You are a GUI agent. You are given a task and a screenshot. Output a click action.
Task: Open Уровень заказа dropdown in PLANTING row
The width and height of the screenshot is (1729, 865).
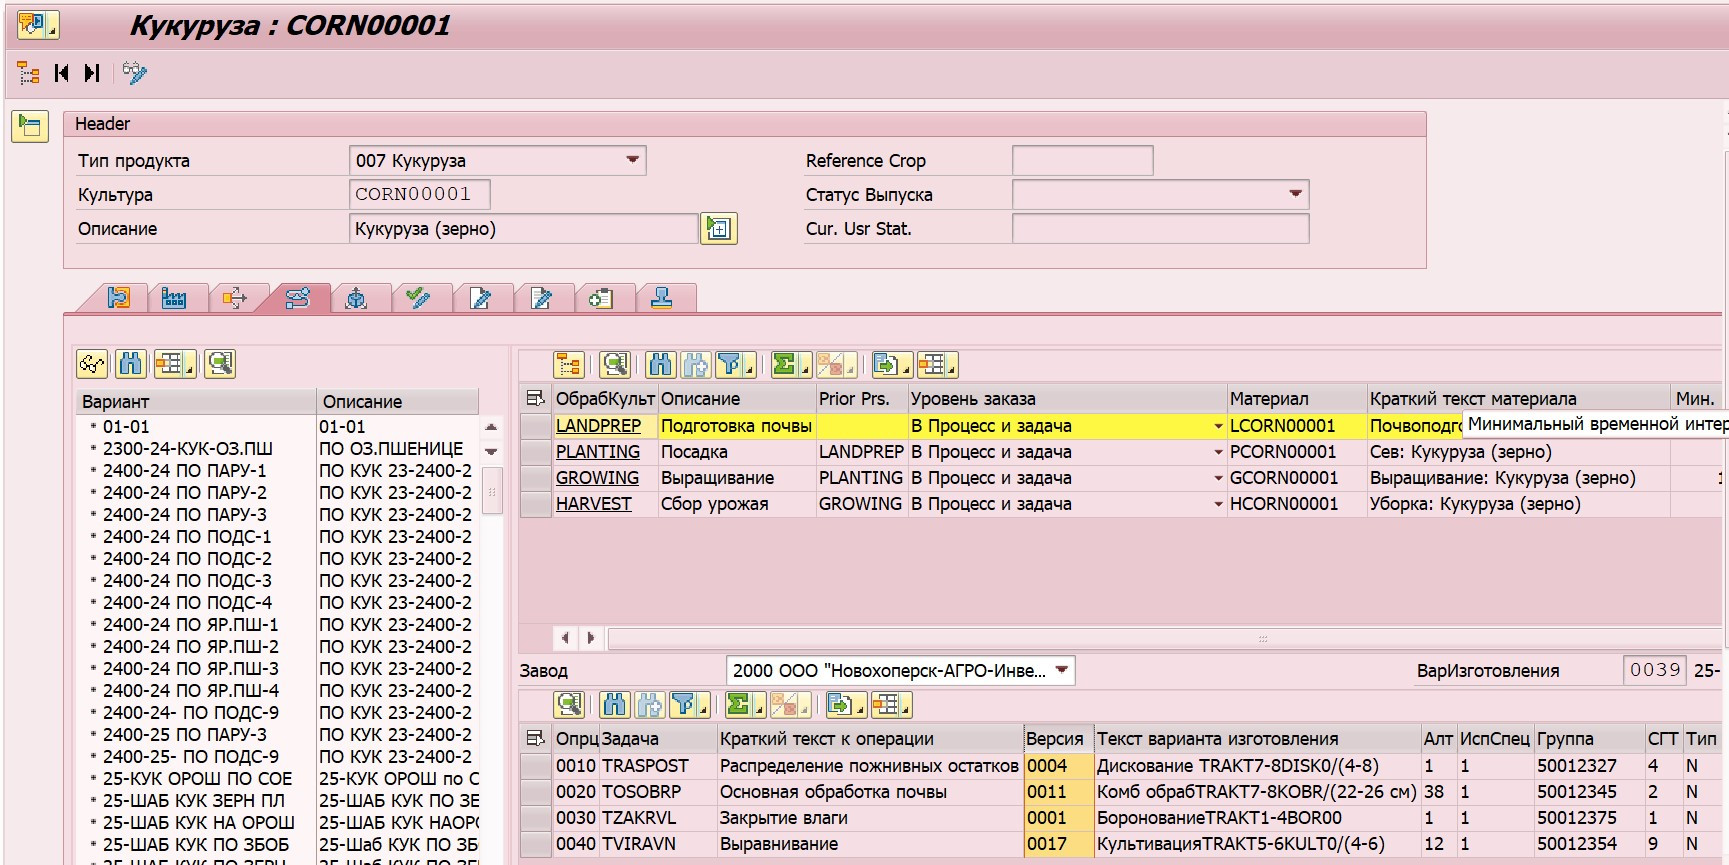click(x=1217, y=452)
